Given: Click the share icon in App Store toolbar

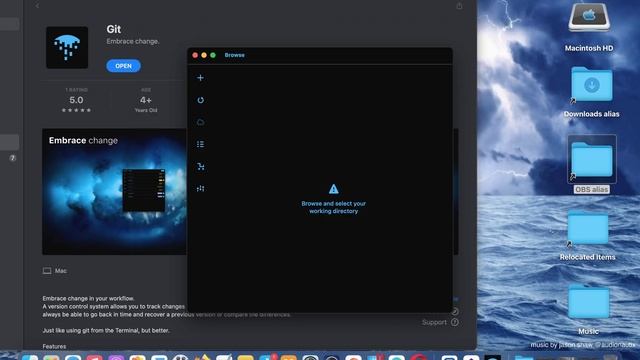Looking at the screenshot, I should [x=459, y=6].
